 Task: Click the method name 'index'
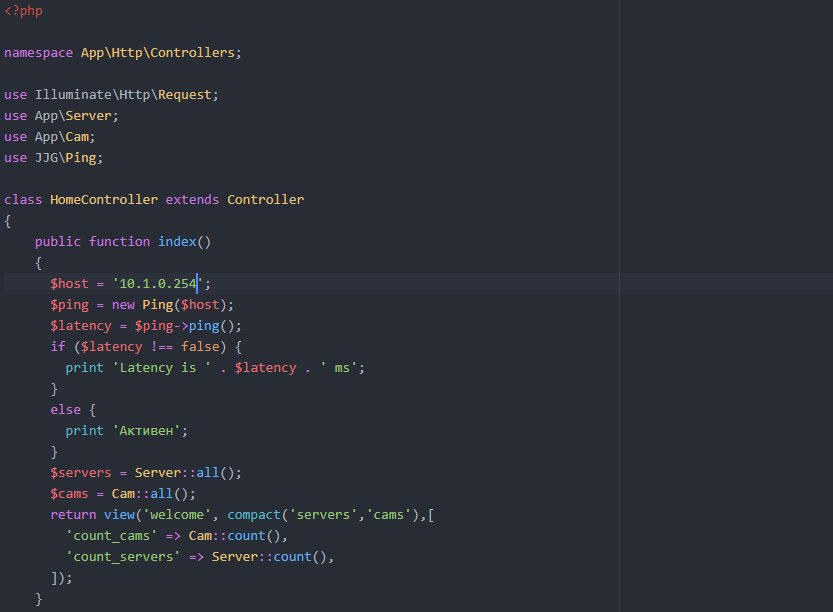[x=177, y=242]
